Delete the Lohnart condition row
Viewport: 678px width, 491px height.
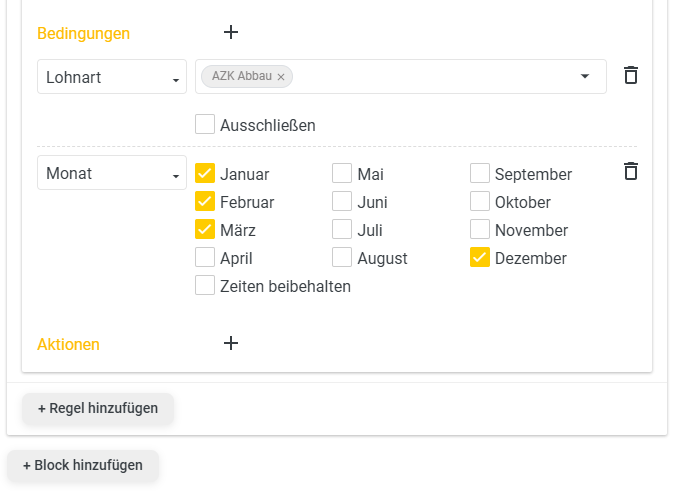[631, 75]
